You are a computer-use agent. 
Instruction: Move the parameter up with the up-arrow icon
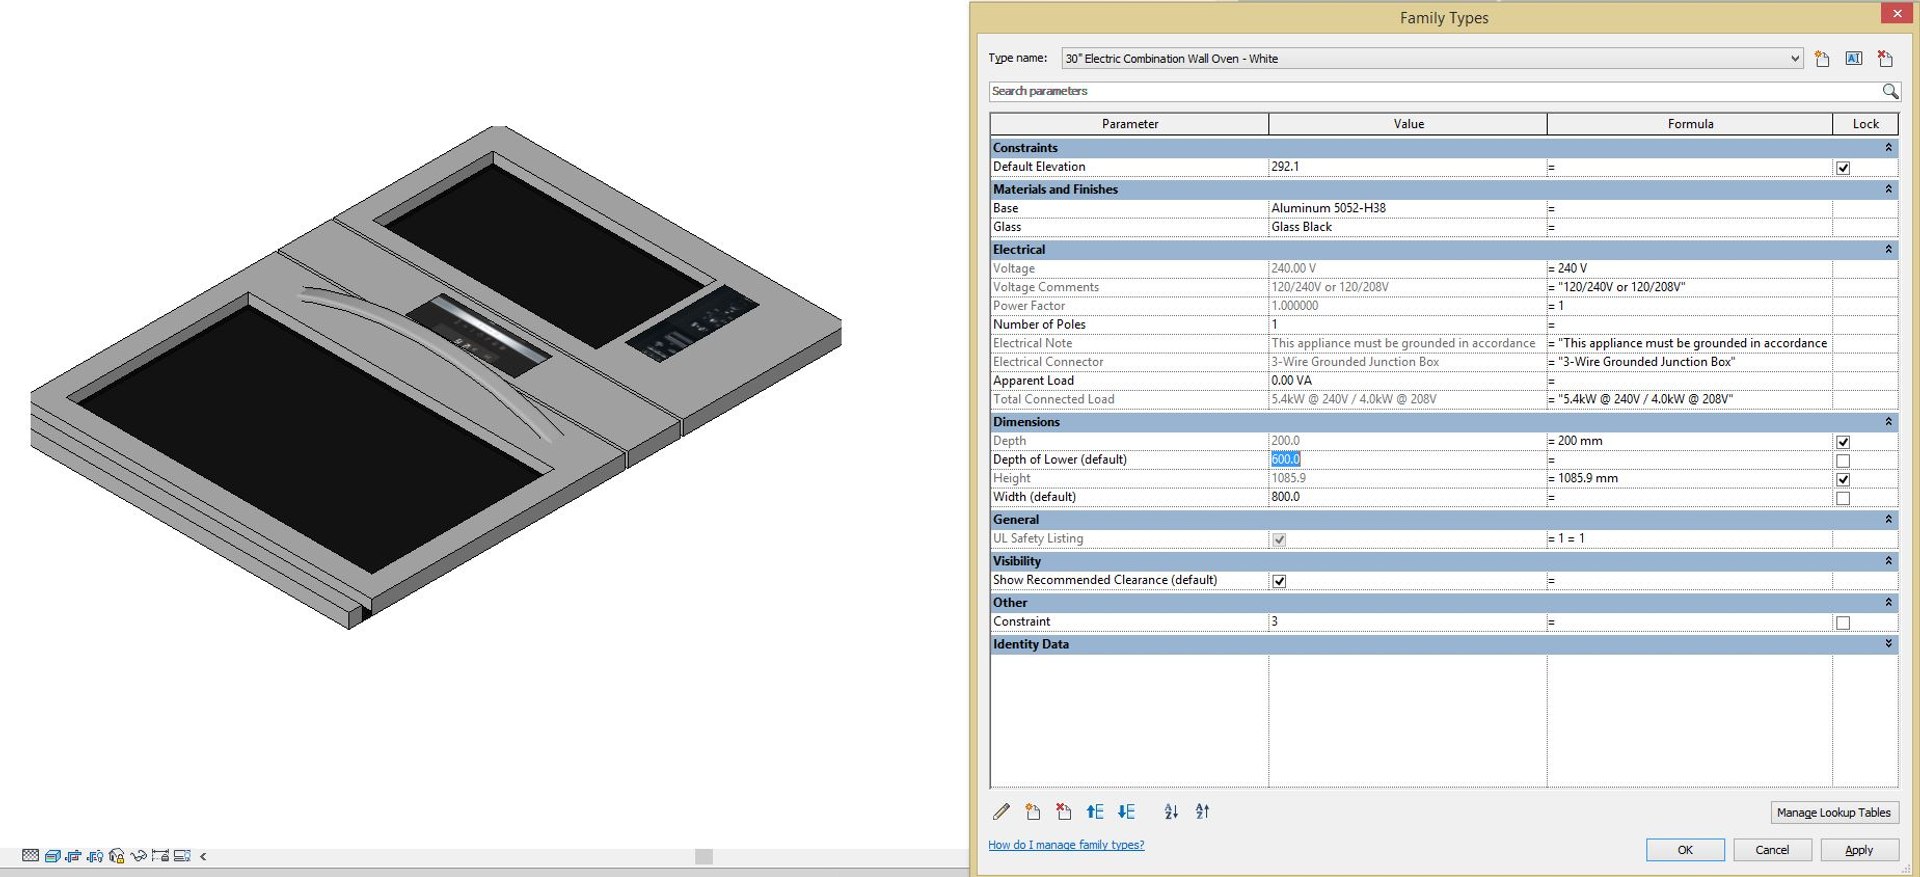(1095, 812)
